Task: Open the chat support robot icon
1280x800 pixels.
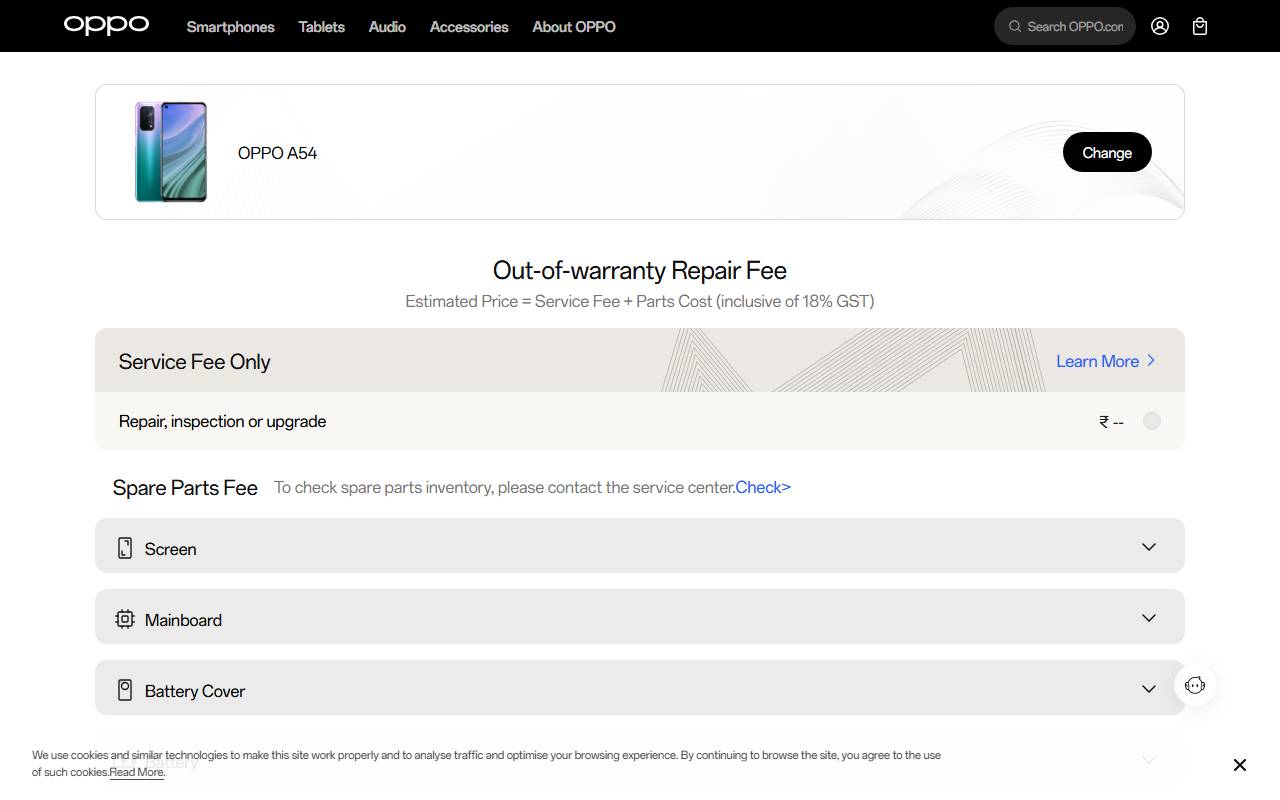Action: (1195, 685)
